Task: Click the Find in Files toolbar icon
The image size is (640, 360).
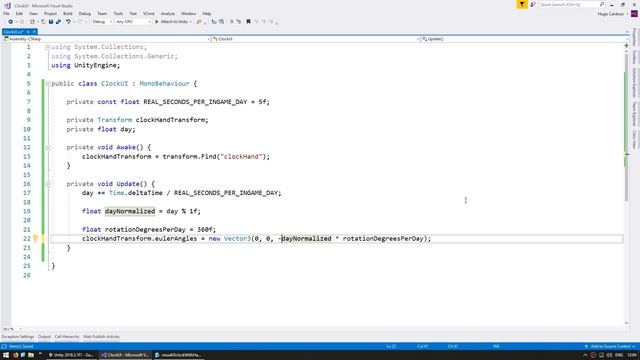Action: click(x=199, y=22)
